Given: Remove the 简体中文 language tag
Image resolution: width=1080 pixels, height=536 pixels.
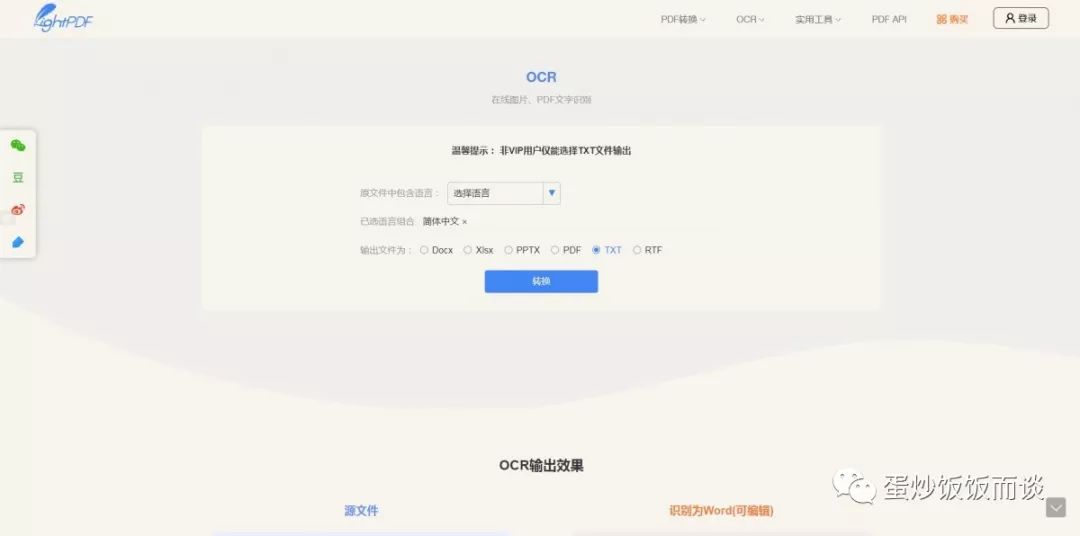Looking at the screenshot, I should (x=464, y=222).
